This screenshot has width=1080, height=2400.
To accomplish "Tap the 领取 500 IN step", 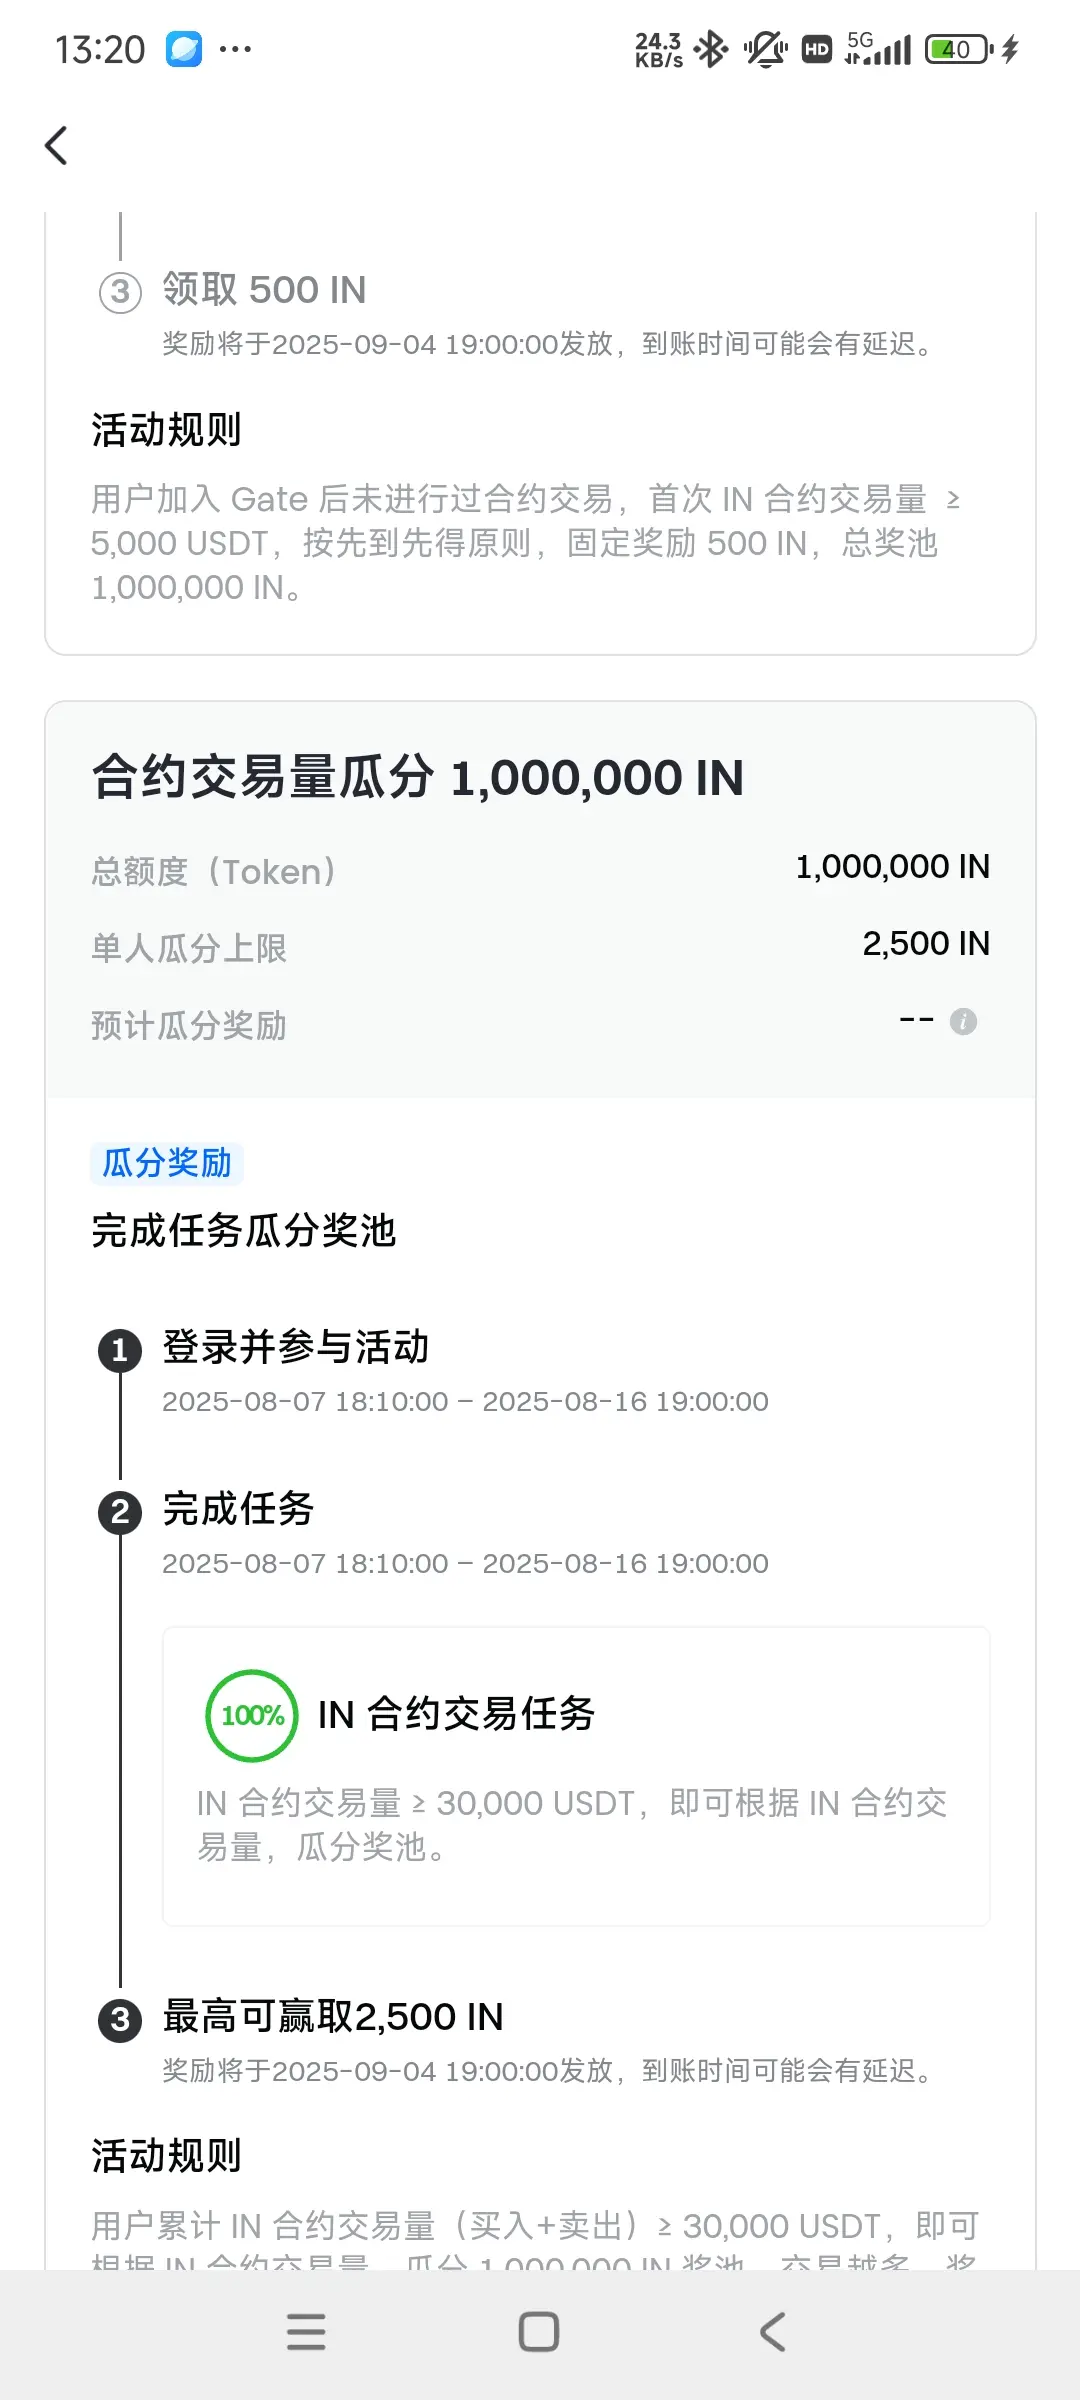I will [264, 290].
